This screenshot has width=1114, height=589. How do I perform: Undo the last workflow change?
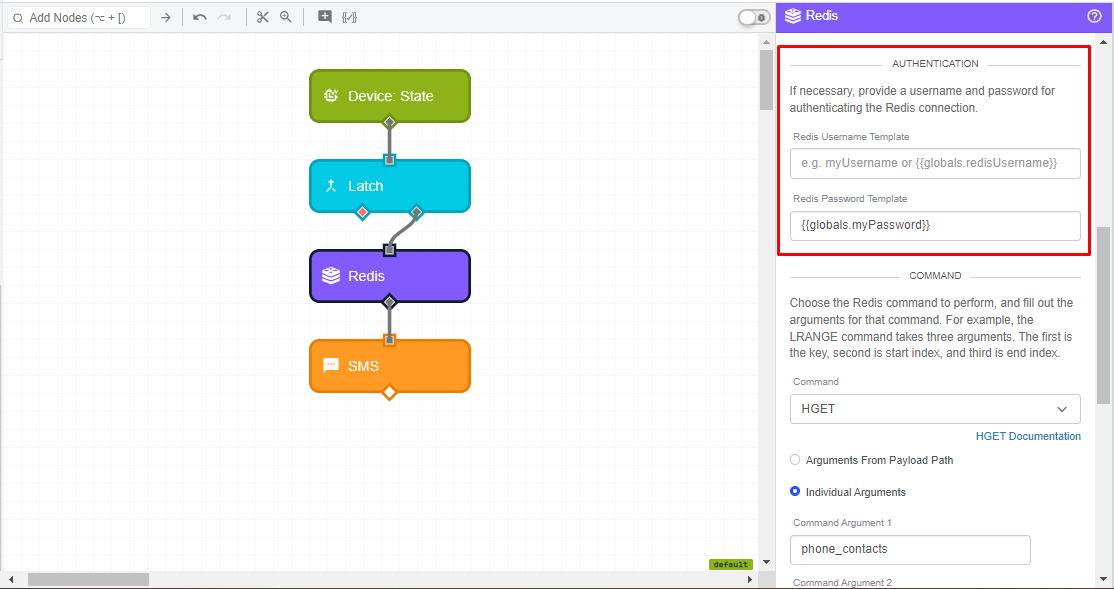point(200,17)
